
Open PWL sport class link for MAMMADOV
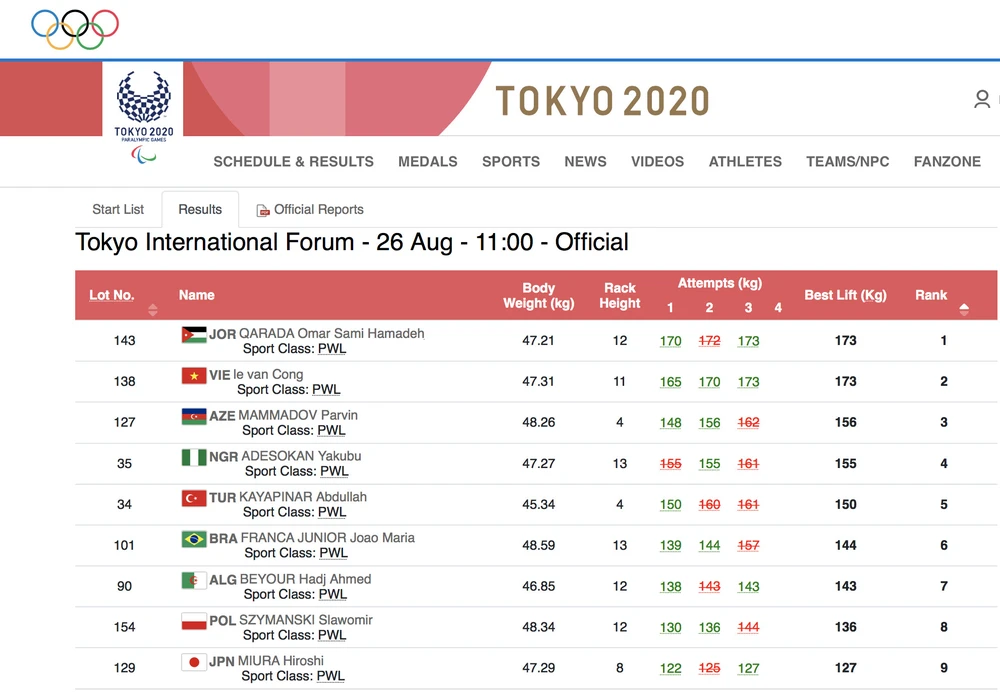(x=331, y=431)
